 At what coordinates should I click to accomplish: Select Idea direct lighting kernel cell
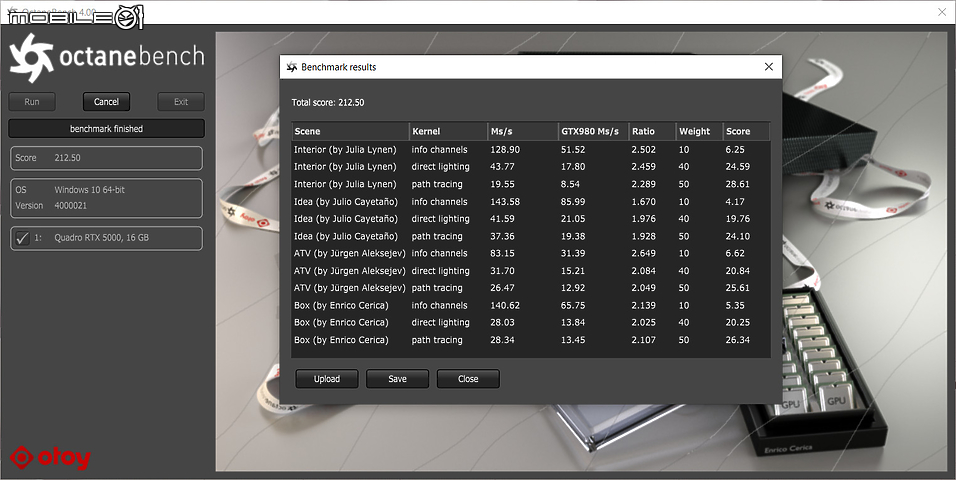point(440,218)
